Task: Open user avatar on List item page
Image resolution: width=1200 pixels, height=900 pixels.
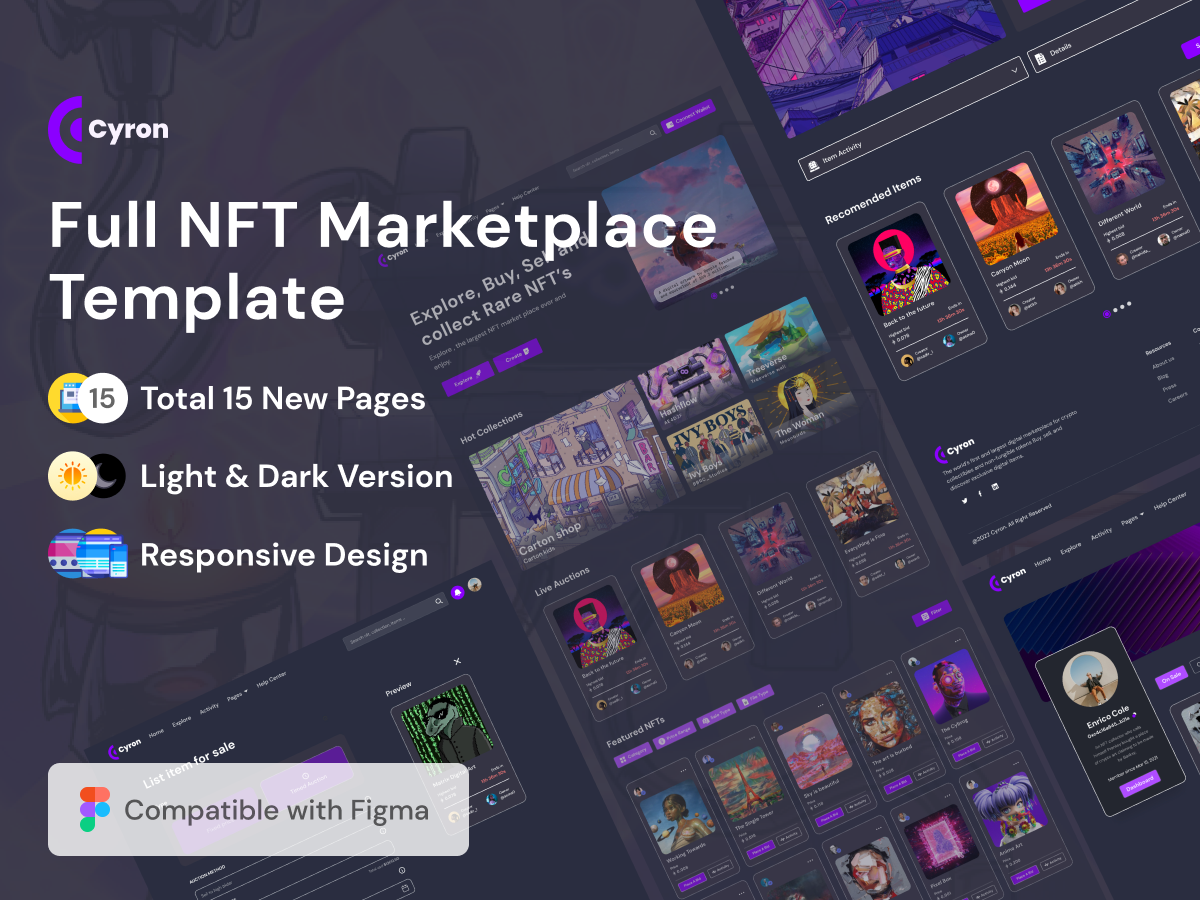Action: pyautogui.click(x=475, y=584)
